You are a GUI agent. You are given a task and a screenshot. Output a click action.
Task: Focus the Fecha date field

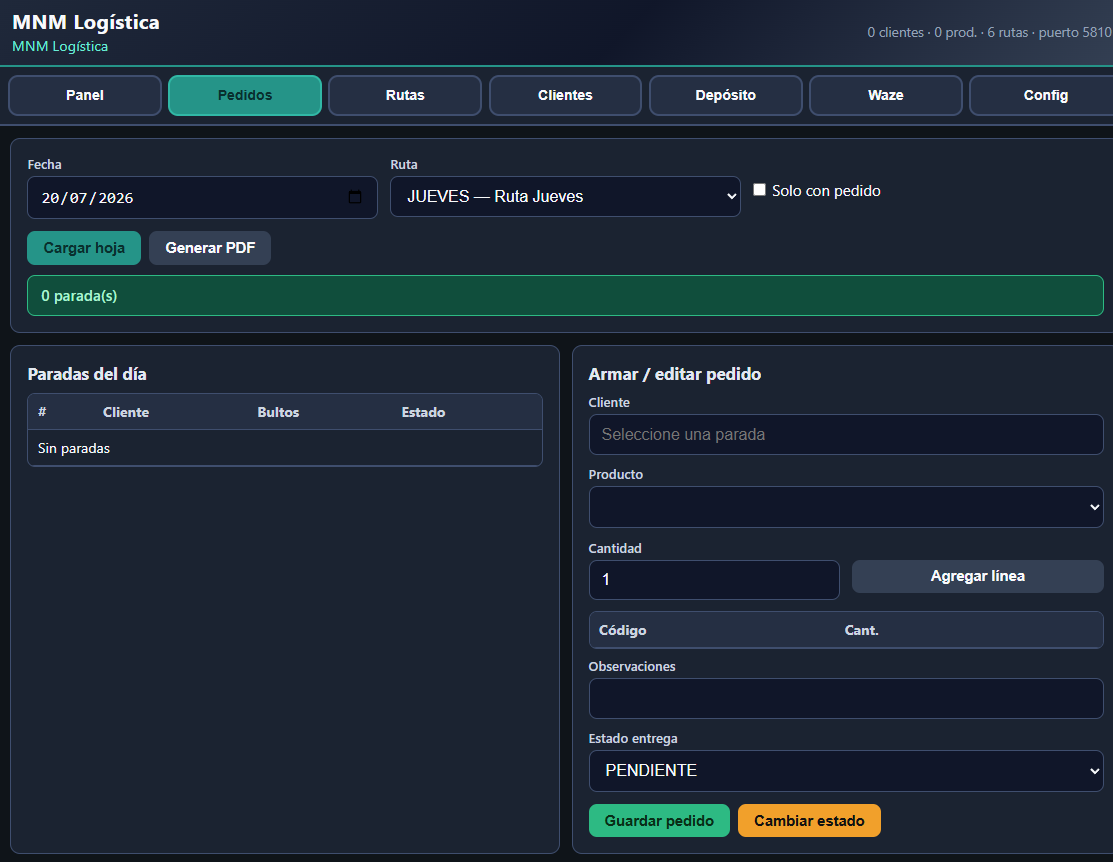click(202, 197)
